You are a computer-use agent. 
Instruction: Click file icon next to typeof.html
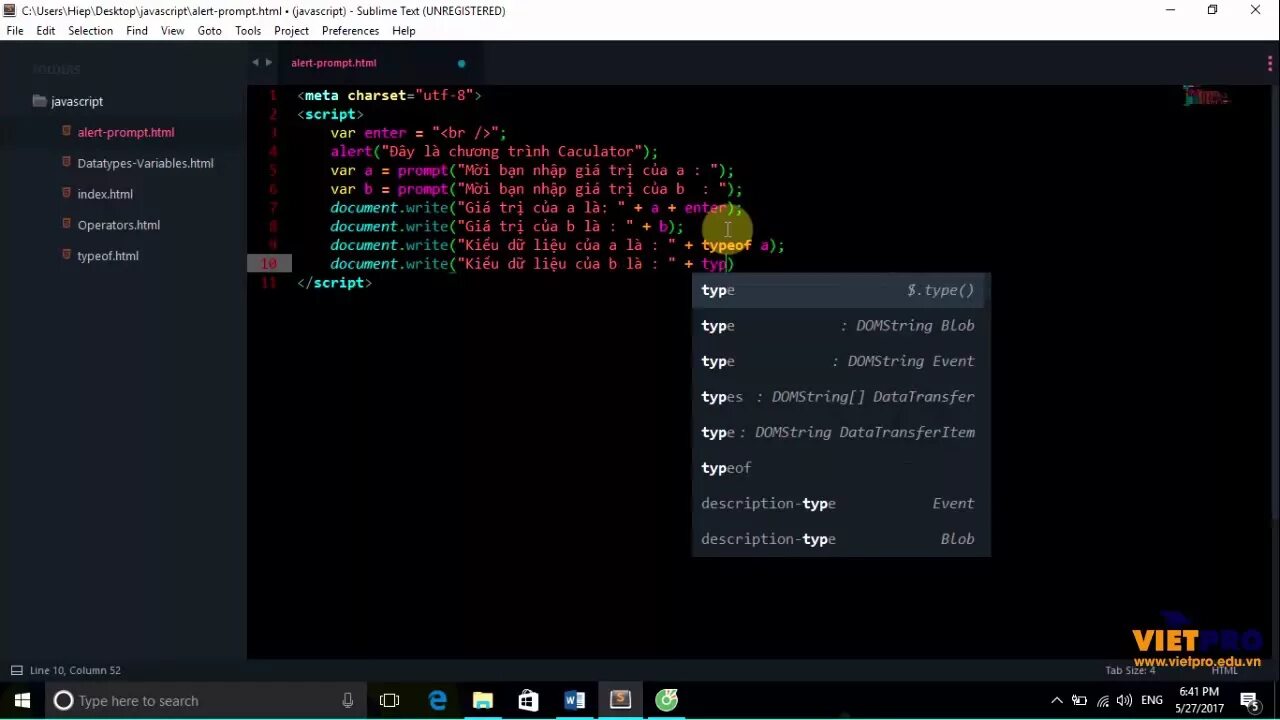(x=67, y=255)
